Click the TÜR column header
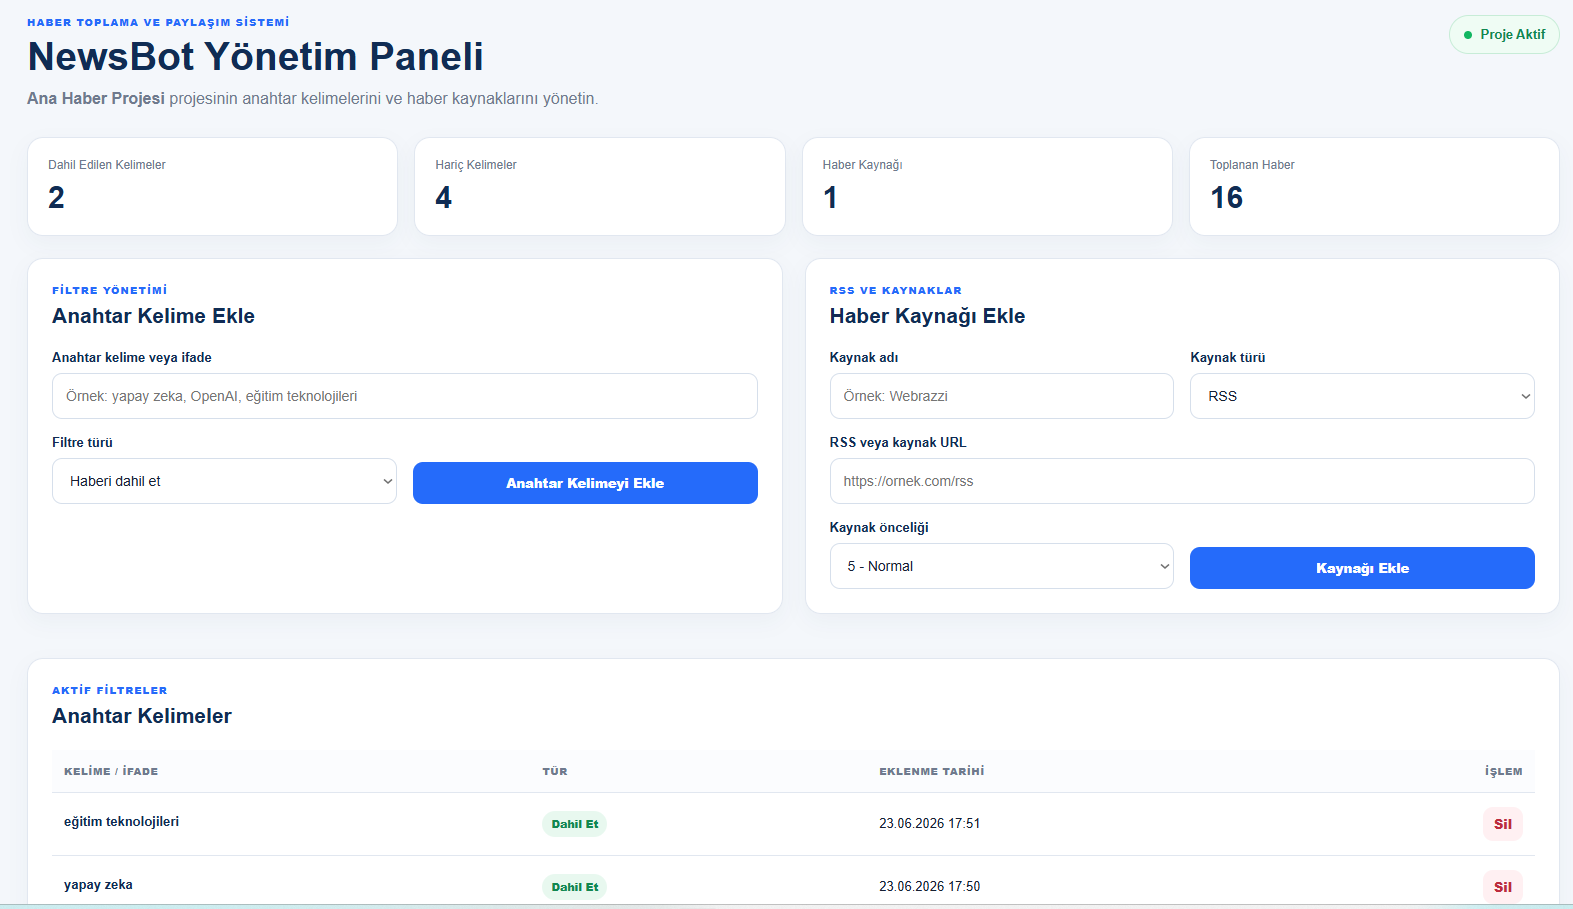The height and width of the screenshot is (909, 1573). (555, 771)
